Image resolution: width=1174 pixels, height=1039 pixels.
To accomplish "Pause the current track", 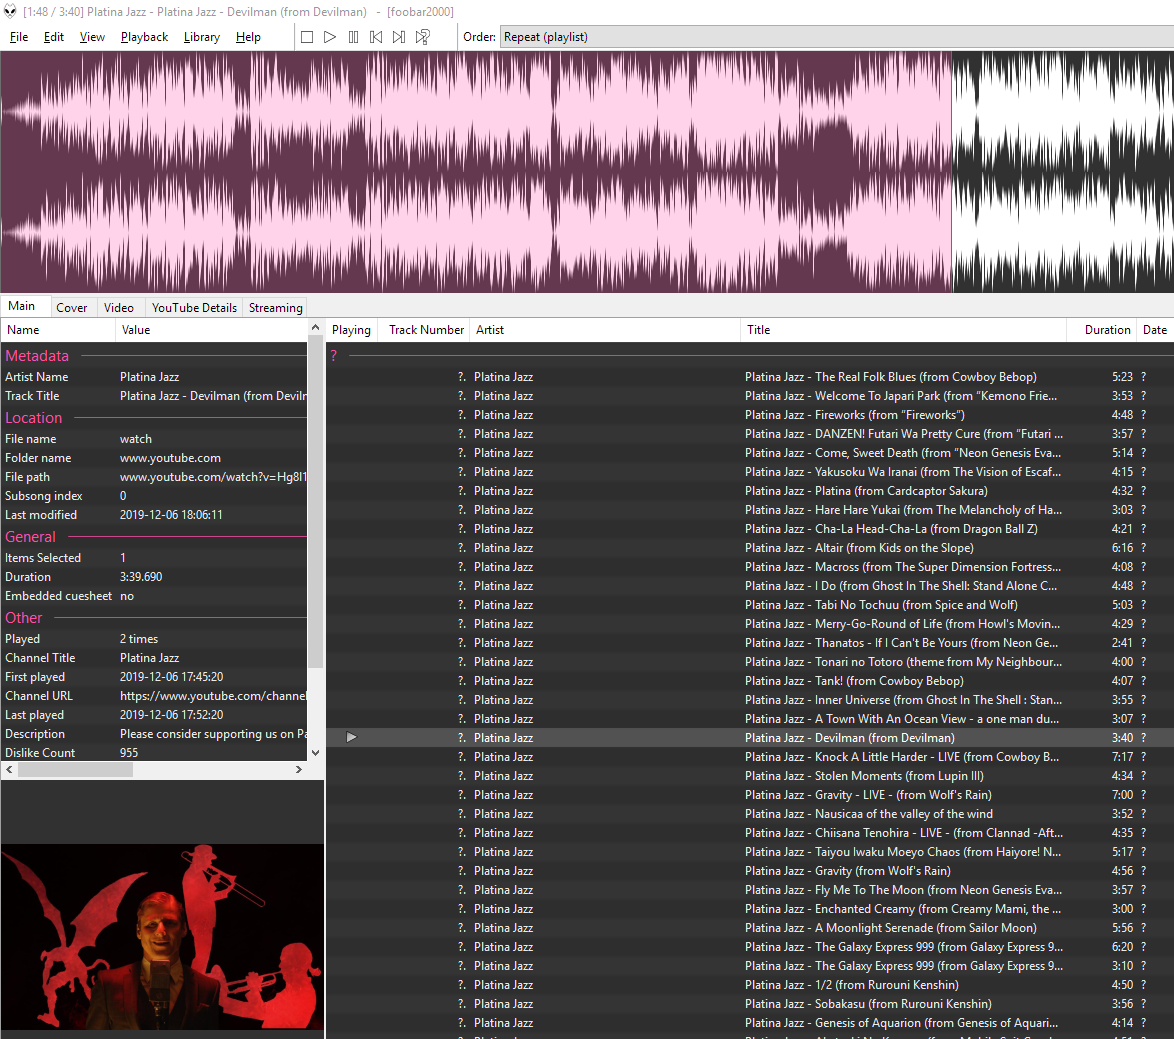I will click(353, 37).
